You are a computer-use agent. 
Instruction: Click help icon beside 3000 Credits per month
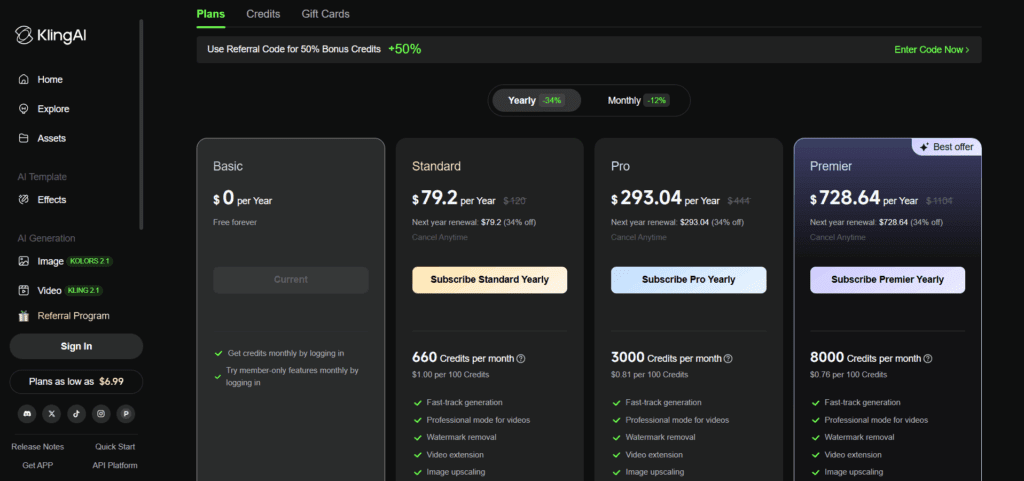coord(728,358)
